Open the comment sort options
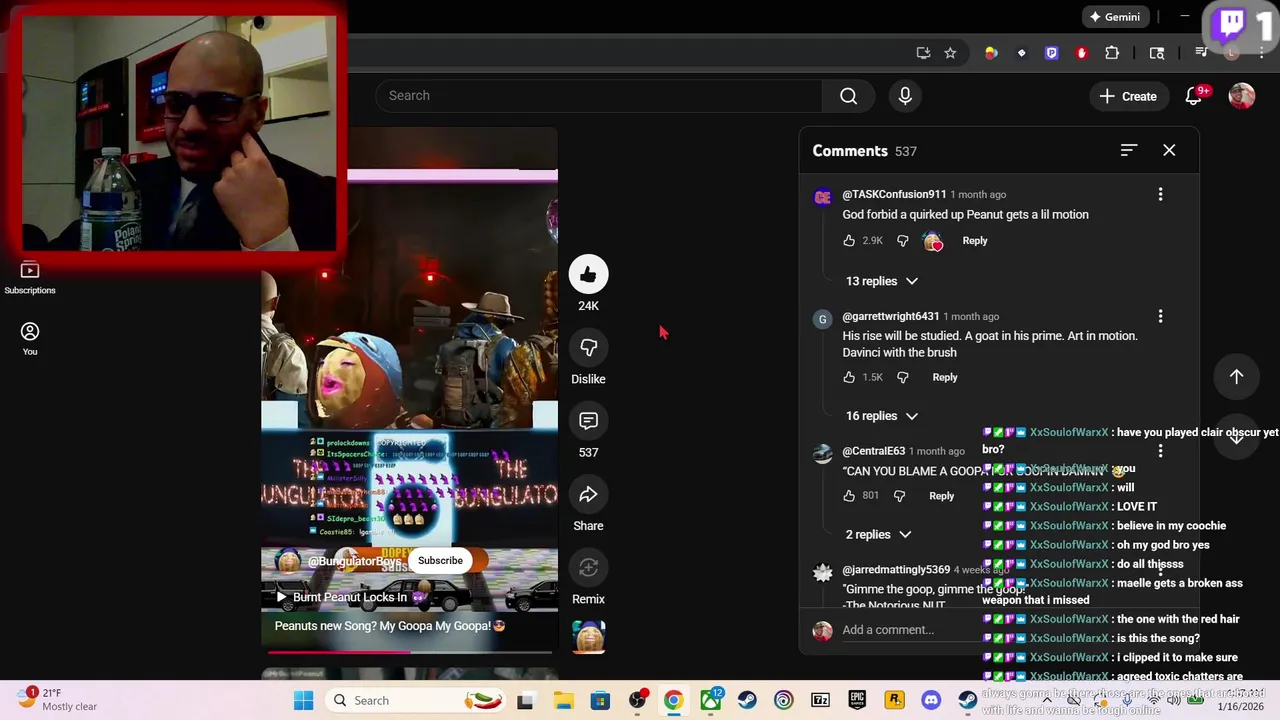 (x=1129, y=150)
